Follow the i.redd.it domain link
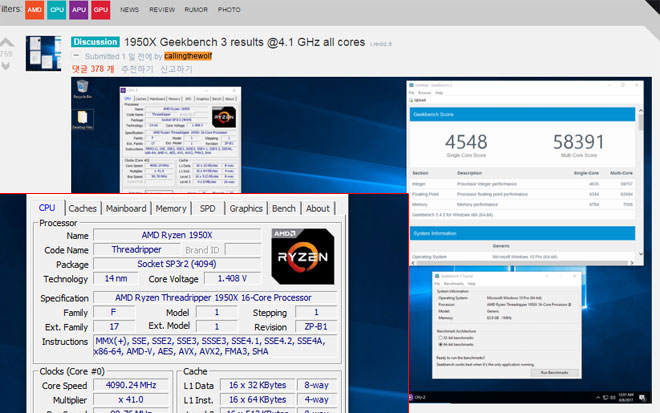This screenshot has width=660, height=413. click(x=381, y=44)
